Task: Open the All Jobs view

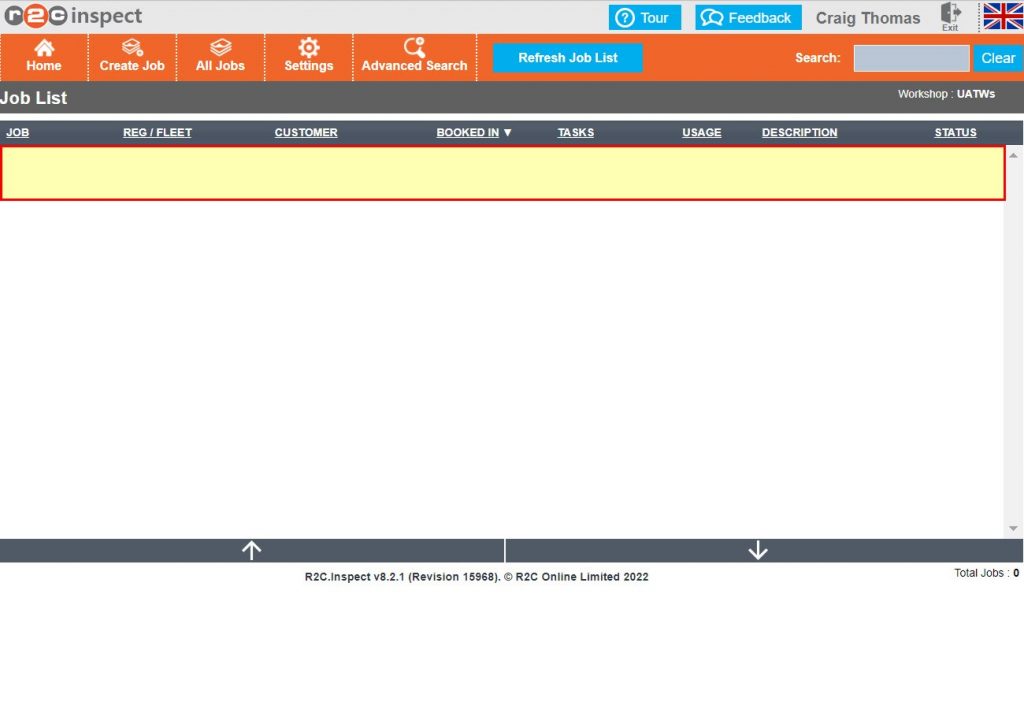Action: pyautogui.click(x=220, y=57)
